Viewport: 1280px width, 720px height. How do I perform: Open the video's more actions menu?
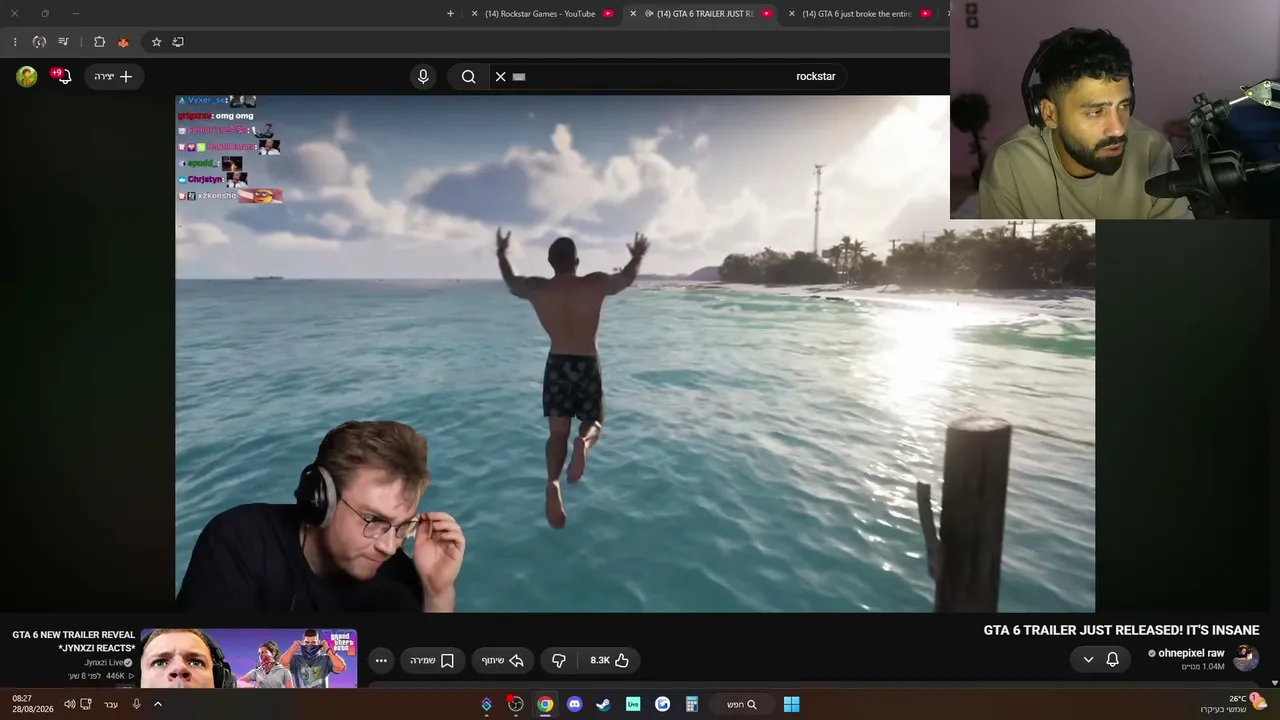click(x=381, y=660)
